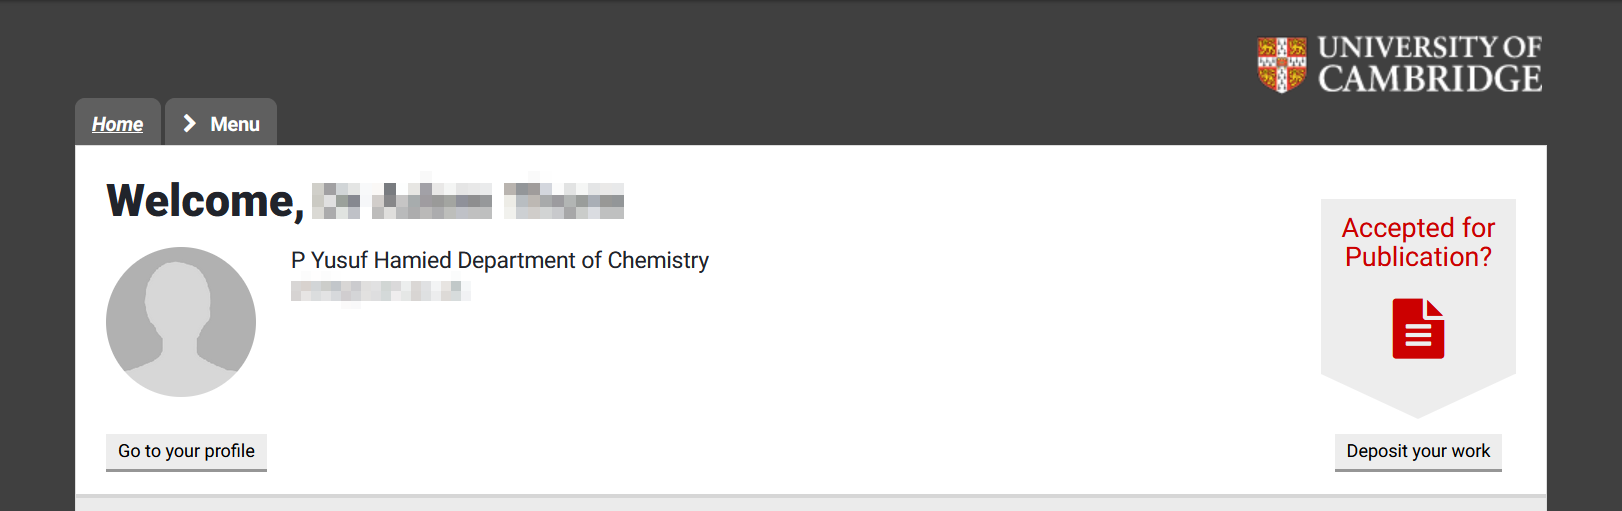Click the Deposit your work button
This screenshot has height=511, width=1622.
tap(1418, 452)
